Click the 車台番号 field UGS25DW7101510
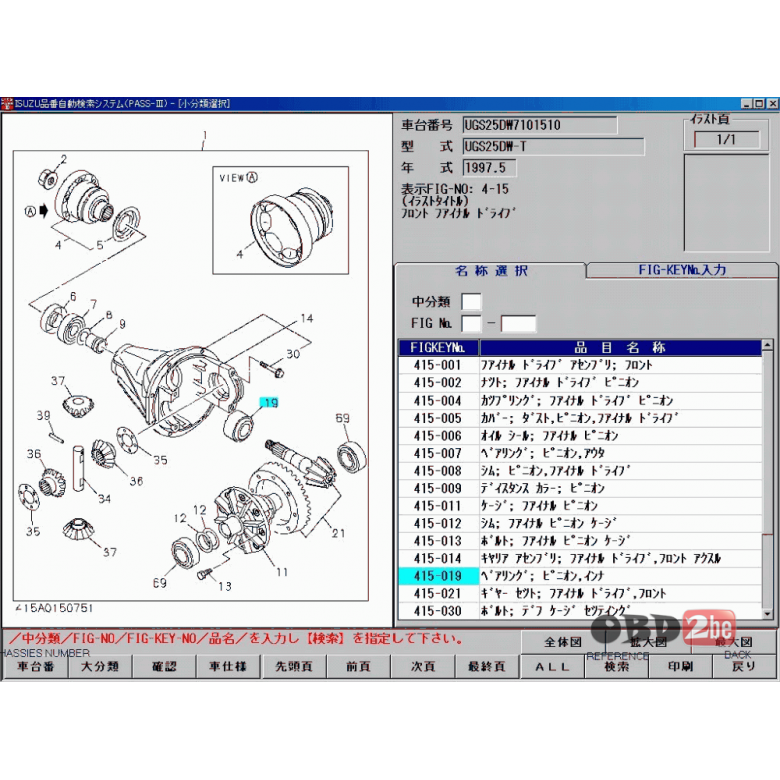This screenshot has height=780, width=780. [x=540, y=125]
